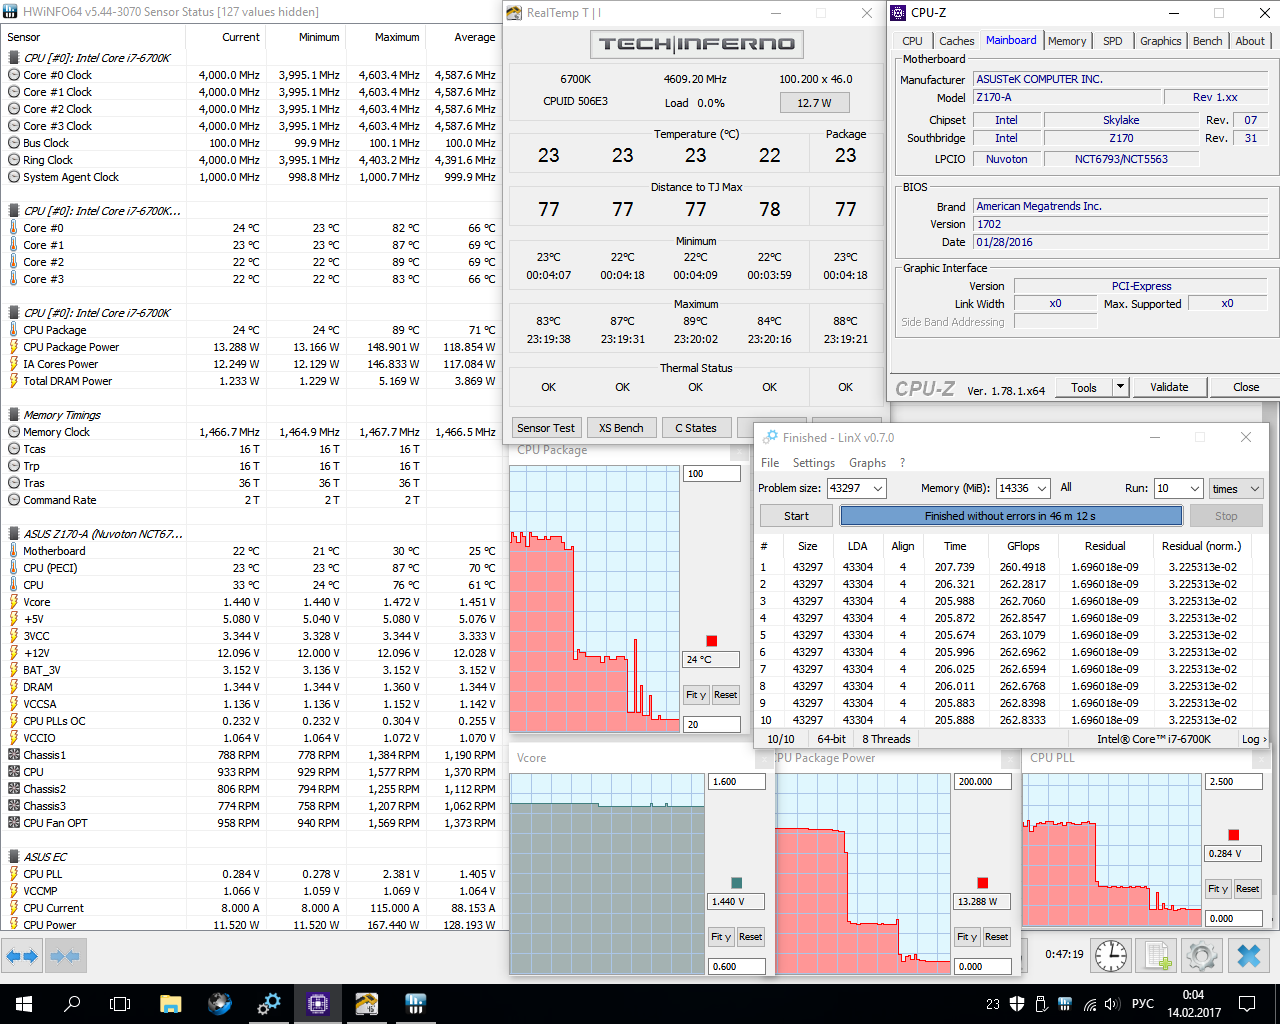Click the blue X icon in HWiNFO bottom bar
Image resolution: width=1280 pixels, height=1024 pixels.
click(1248, 956)
